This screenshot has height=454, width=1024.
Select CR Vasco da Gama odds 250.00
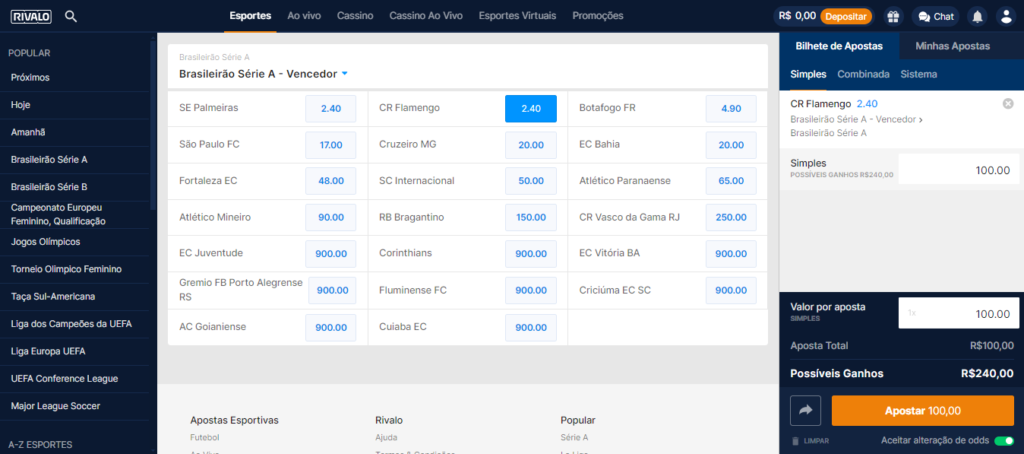[731, 218]
